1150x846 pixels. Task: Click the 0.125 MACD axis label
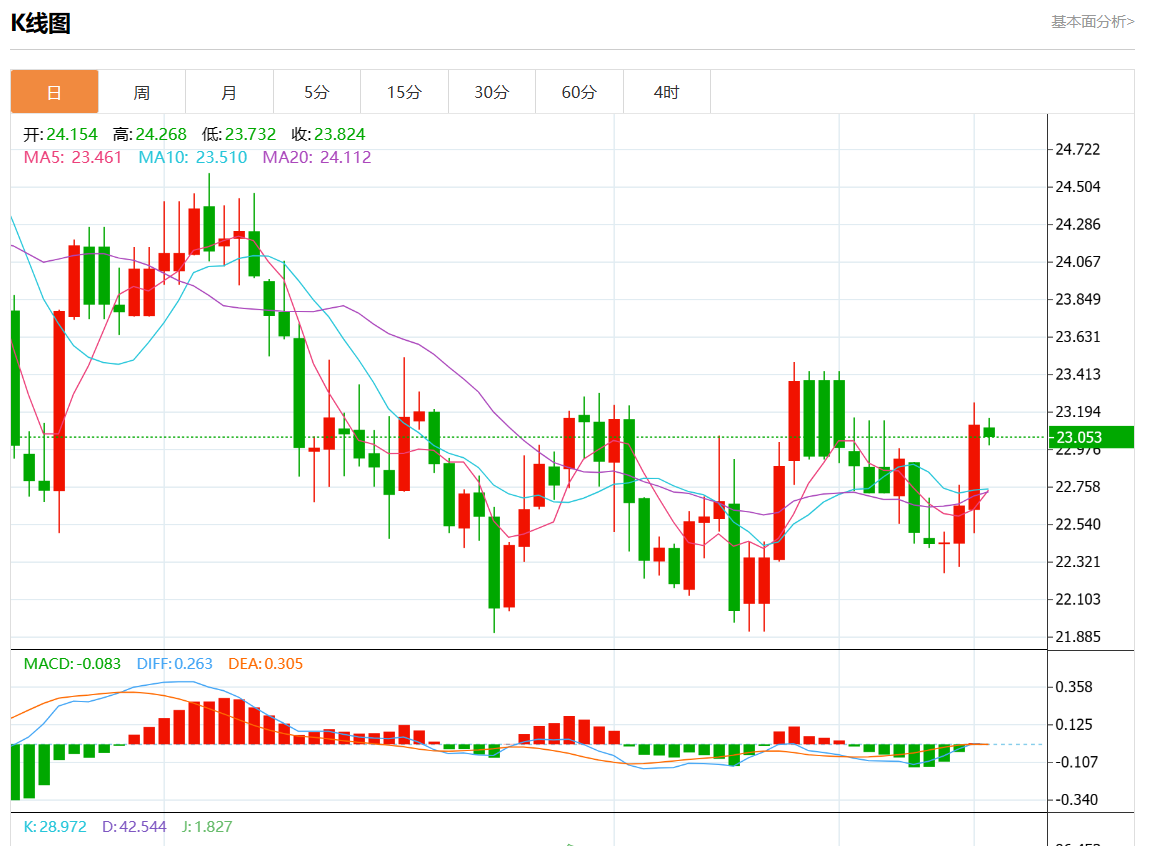tap(1074, 724)
